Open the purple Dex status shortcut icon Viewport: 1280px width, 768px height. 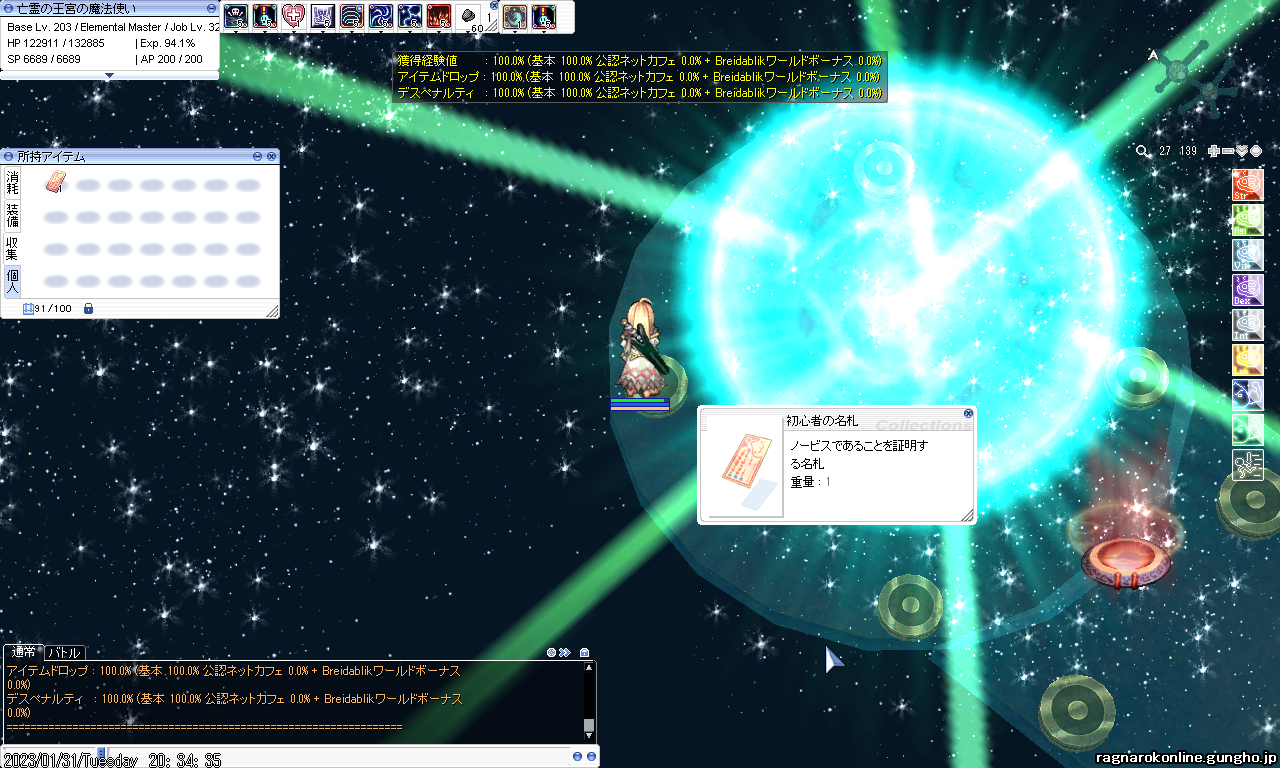(x=1248, y=290)
